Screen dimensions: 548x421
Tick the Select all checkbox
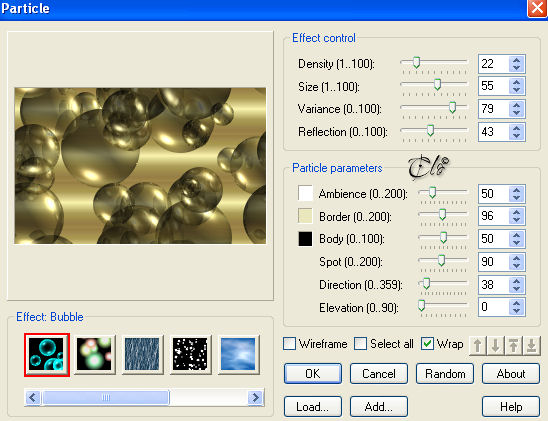click(x=360, y=344)
